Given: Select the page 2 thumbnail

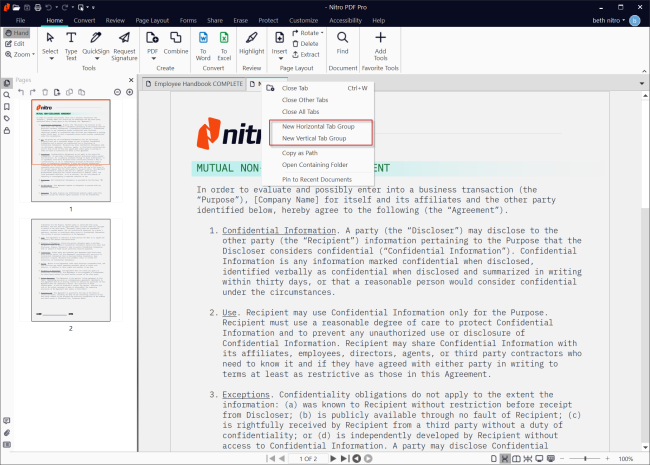Looking at the screenshot, I should (x=70, y=270).
